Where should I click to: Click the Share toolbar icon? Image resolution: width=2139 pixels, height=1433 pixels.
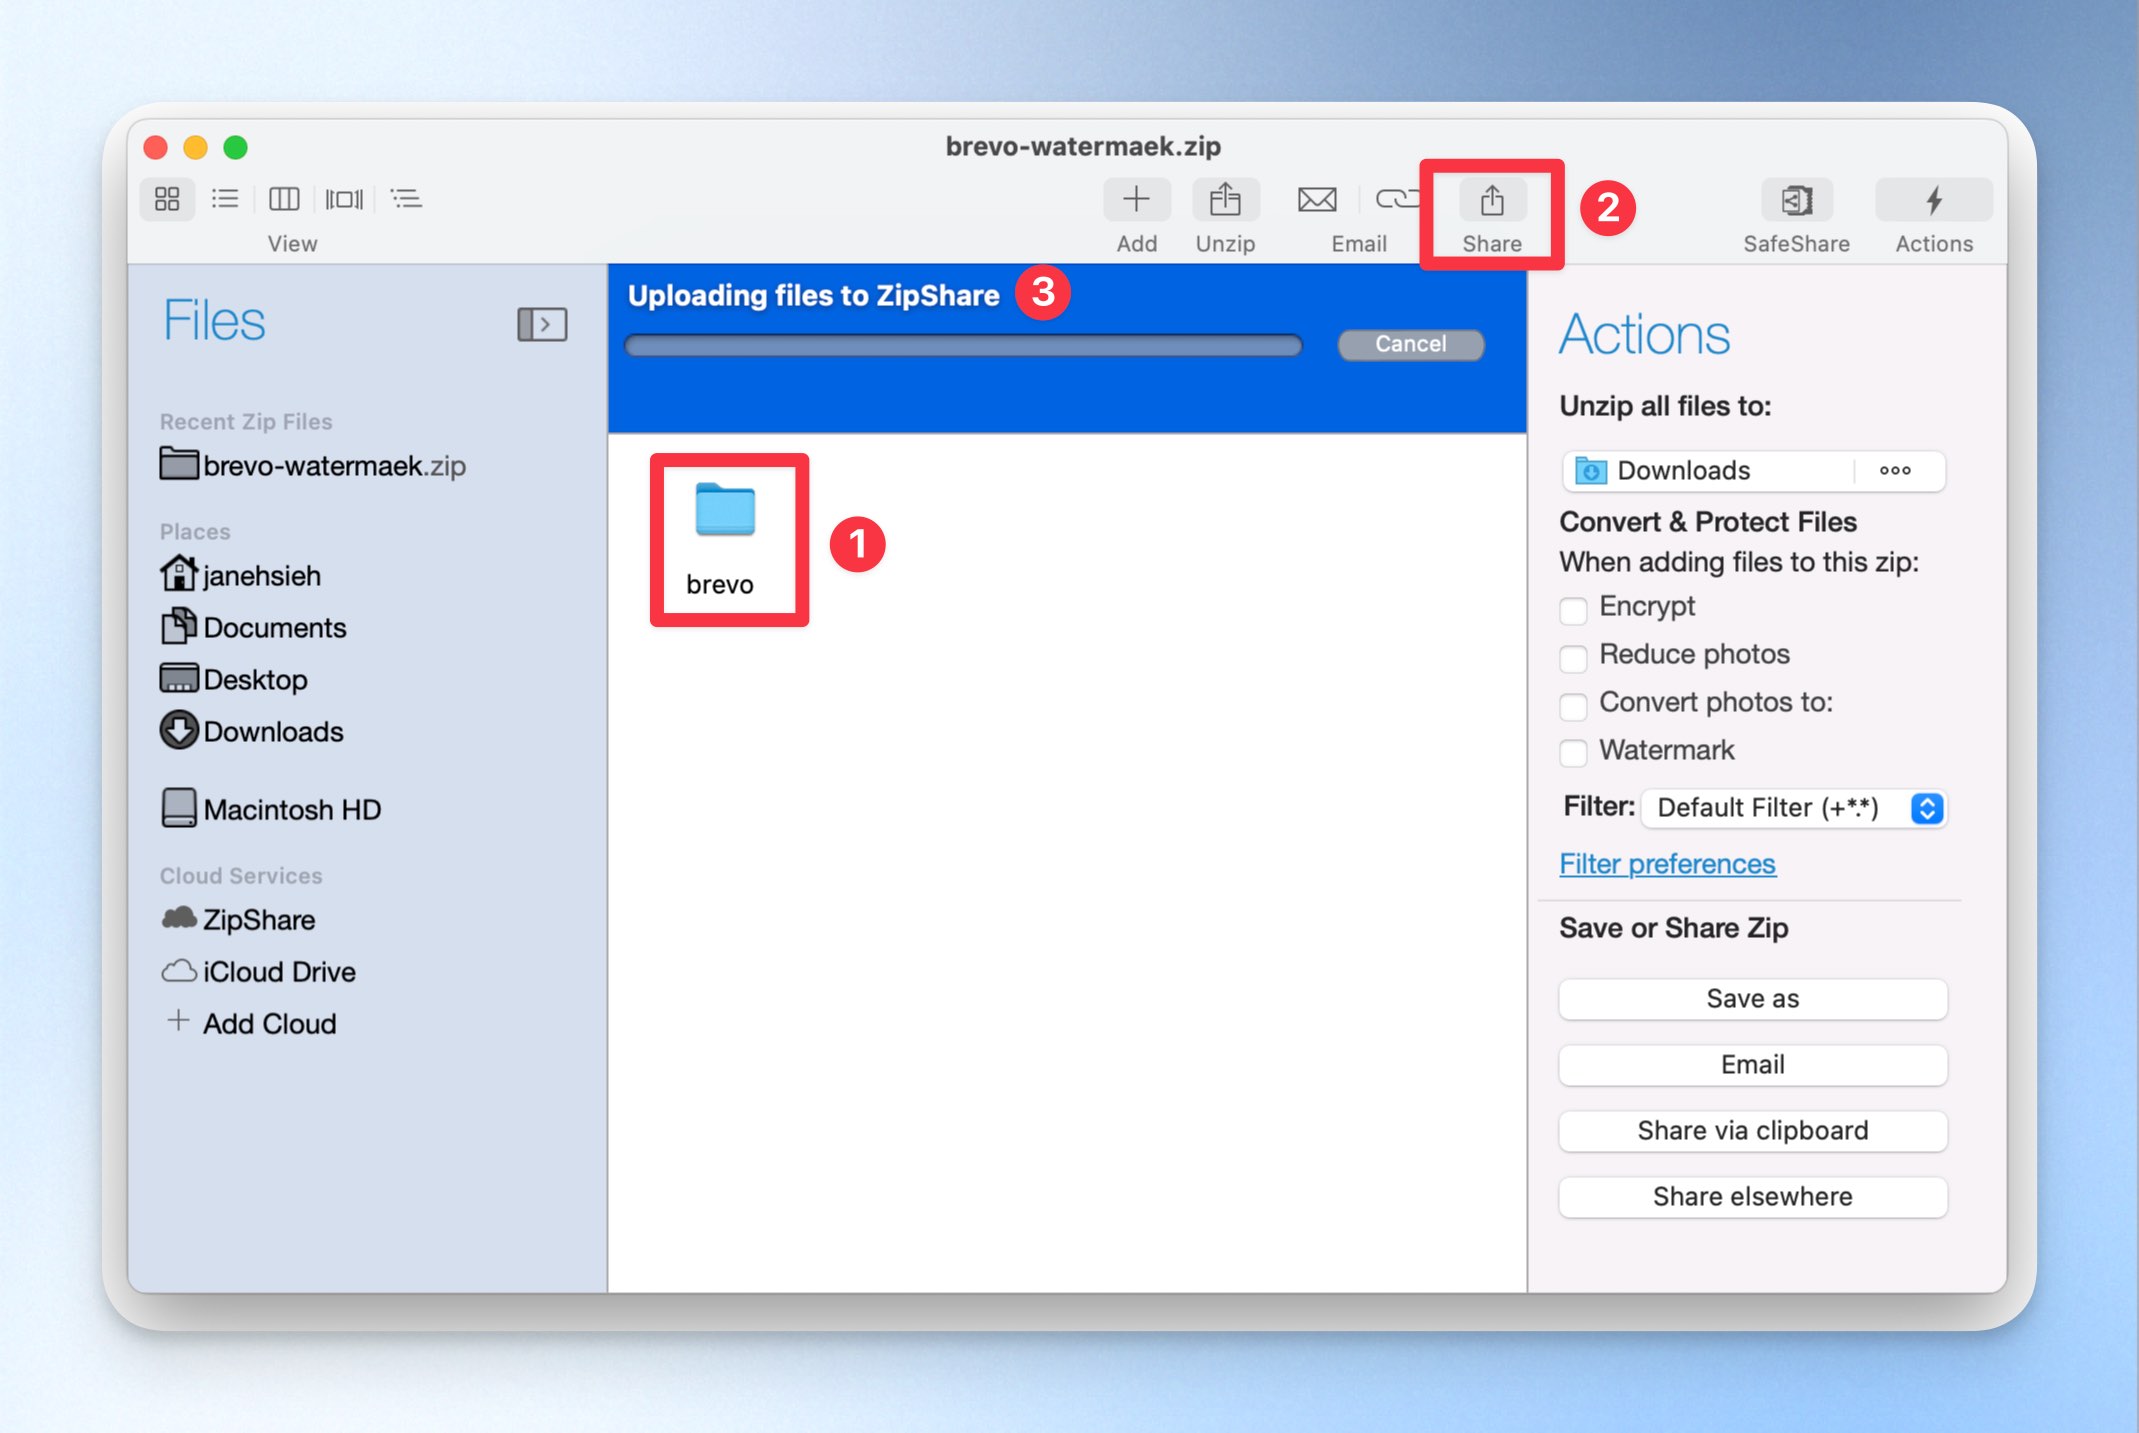tap(1492, 199)
